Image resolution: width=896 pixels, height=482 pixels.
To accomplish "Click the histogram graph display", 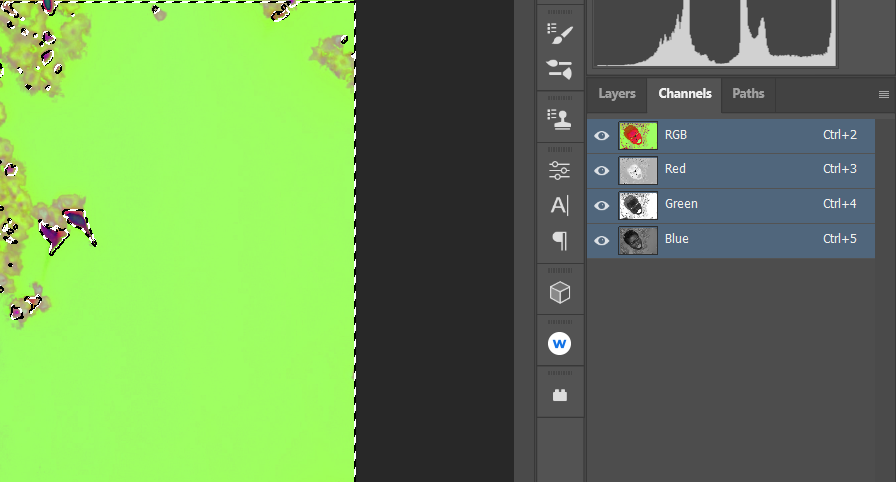I will pos(715,33).
